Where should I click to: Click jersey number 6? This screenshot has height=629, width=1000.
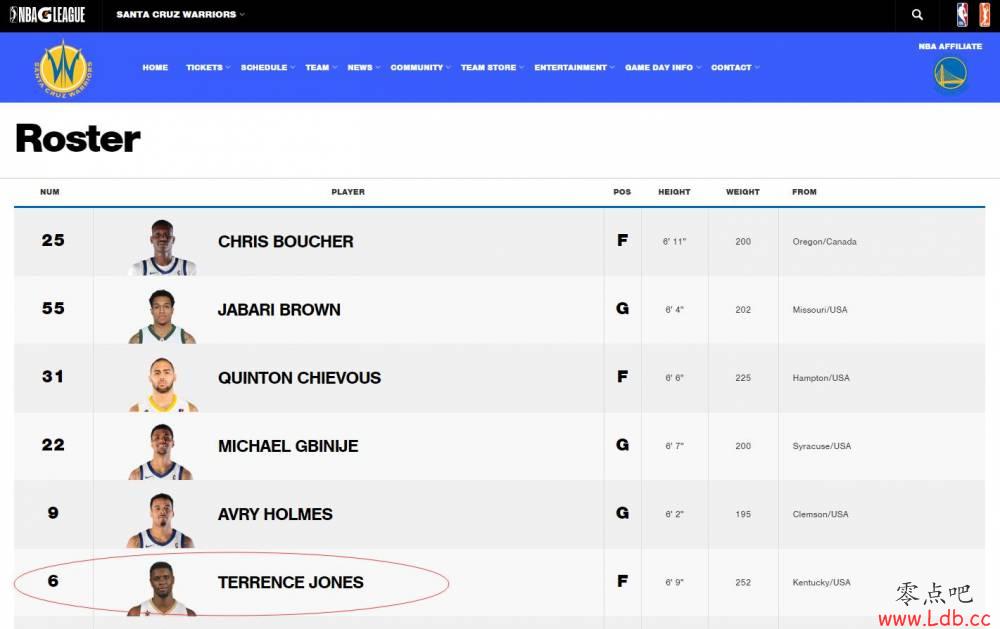[x=53, y=582]
